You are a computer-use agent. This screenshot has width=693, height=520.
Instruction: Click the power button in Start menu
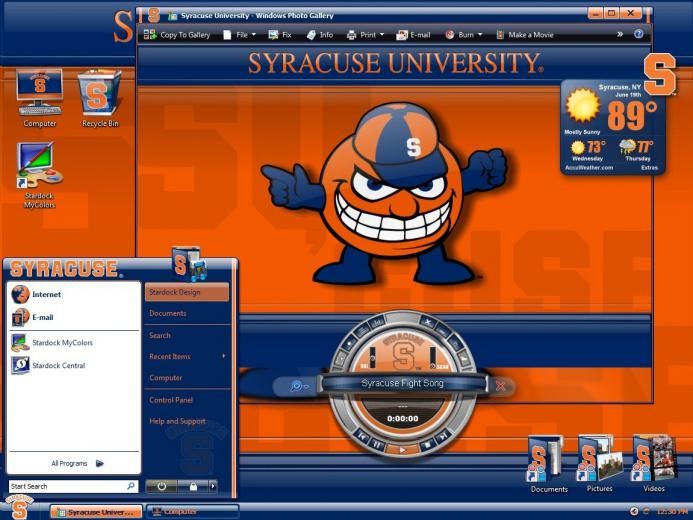point(161,486)
